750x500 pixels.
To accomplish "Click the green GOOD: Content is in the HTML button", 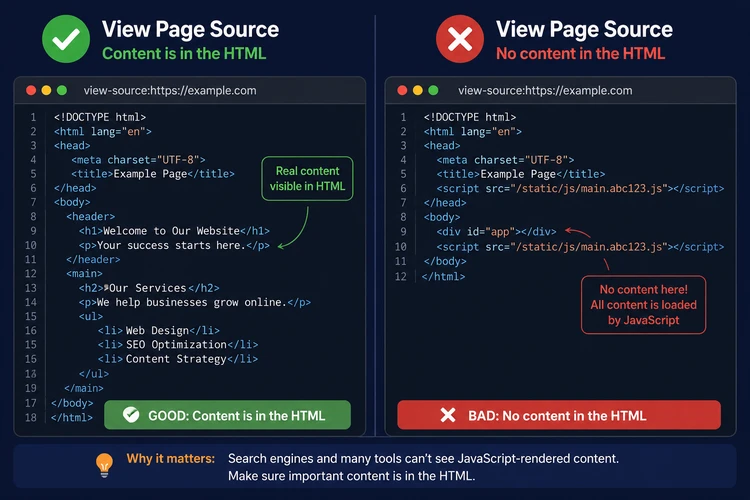I will [227, 415].
